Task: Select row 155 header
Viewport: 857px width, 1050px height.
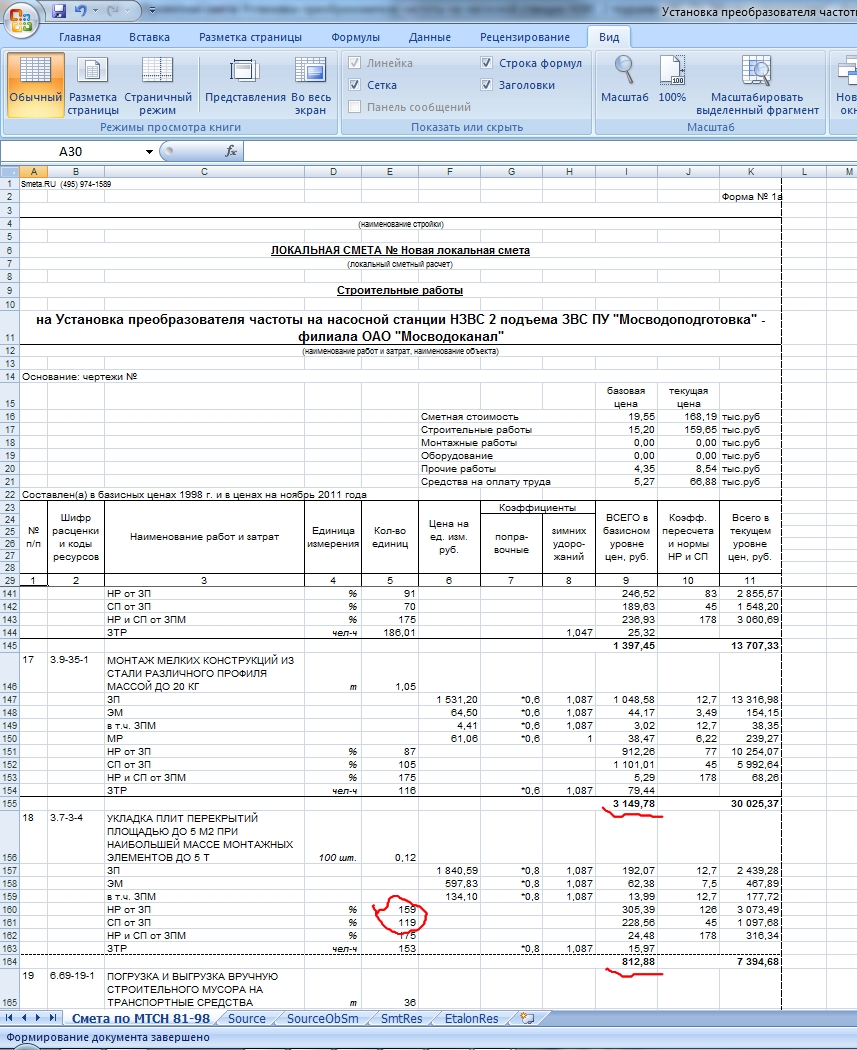Action: pyautogui.click(x=9, y=804)
